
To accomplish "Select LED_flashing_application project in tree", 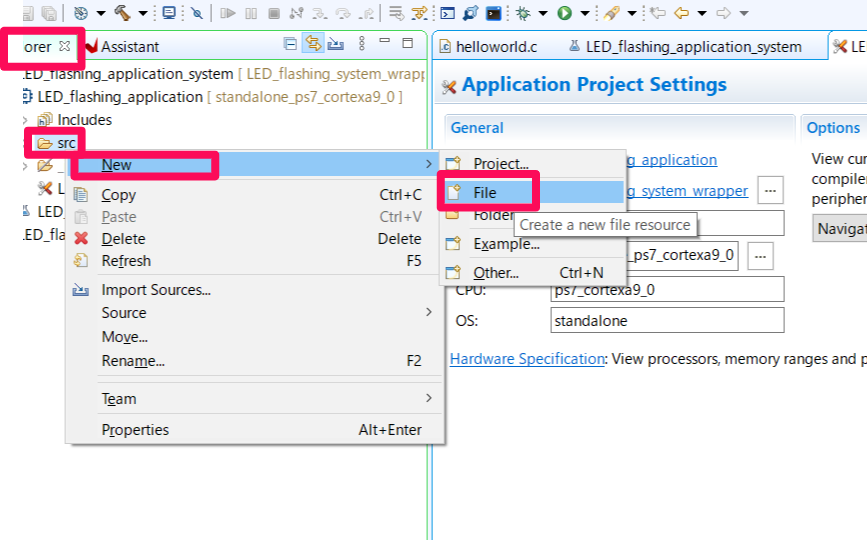I will (x=120, y=97).
